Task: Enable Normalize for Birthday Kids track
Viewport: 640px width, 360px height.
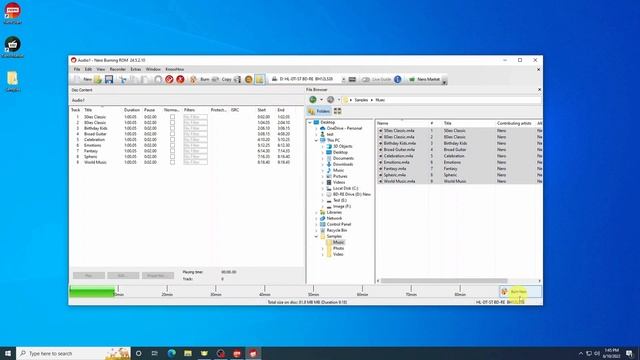Action: 172,128
